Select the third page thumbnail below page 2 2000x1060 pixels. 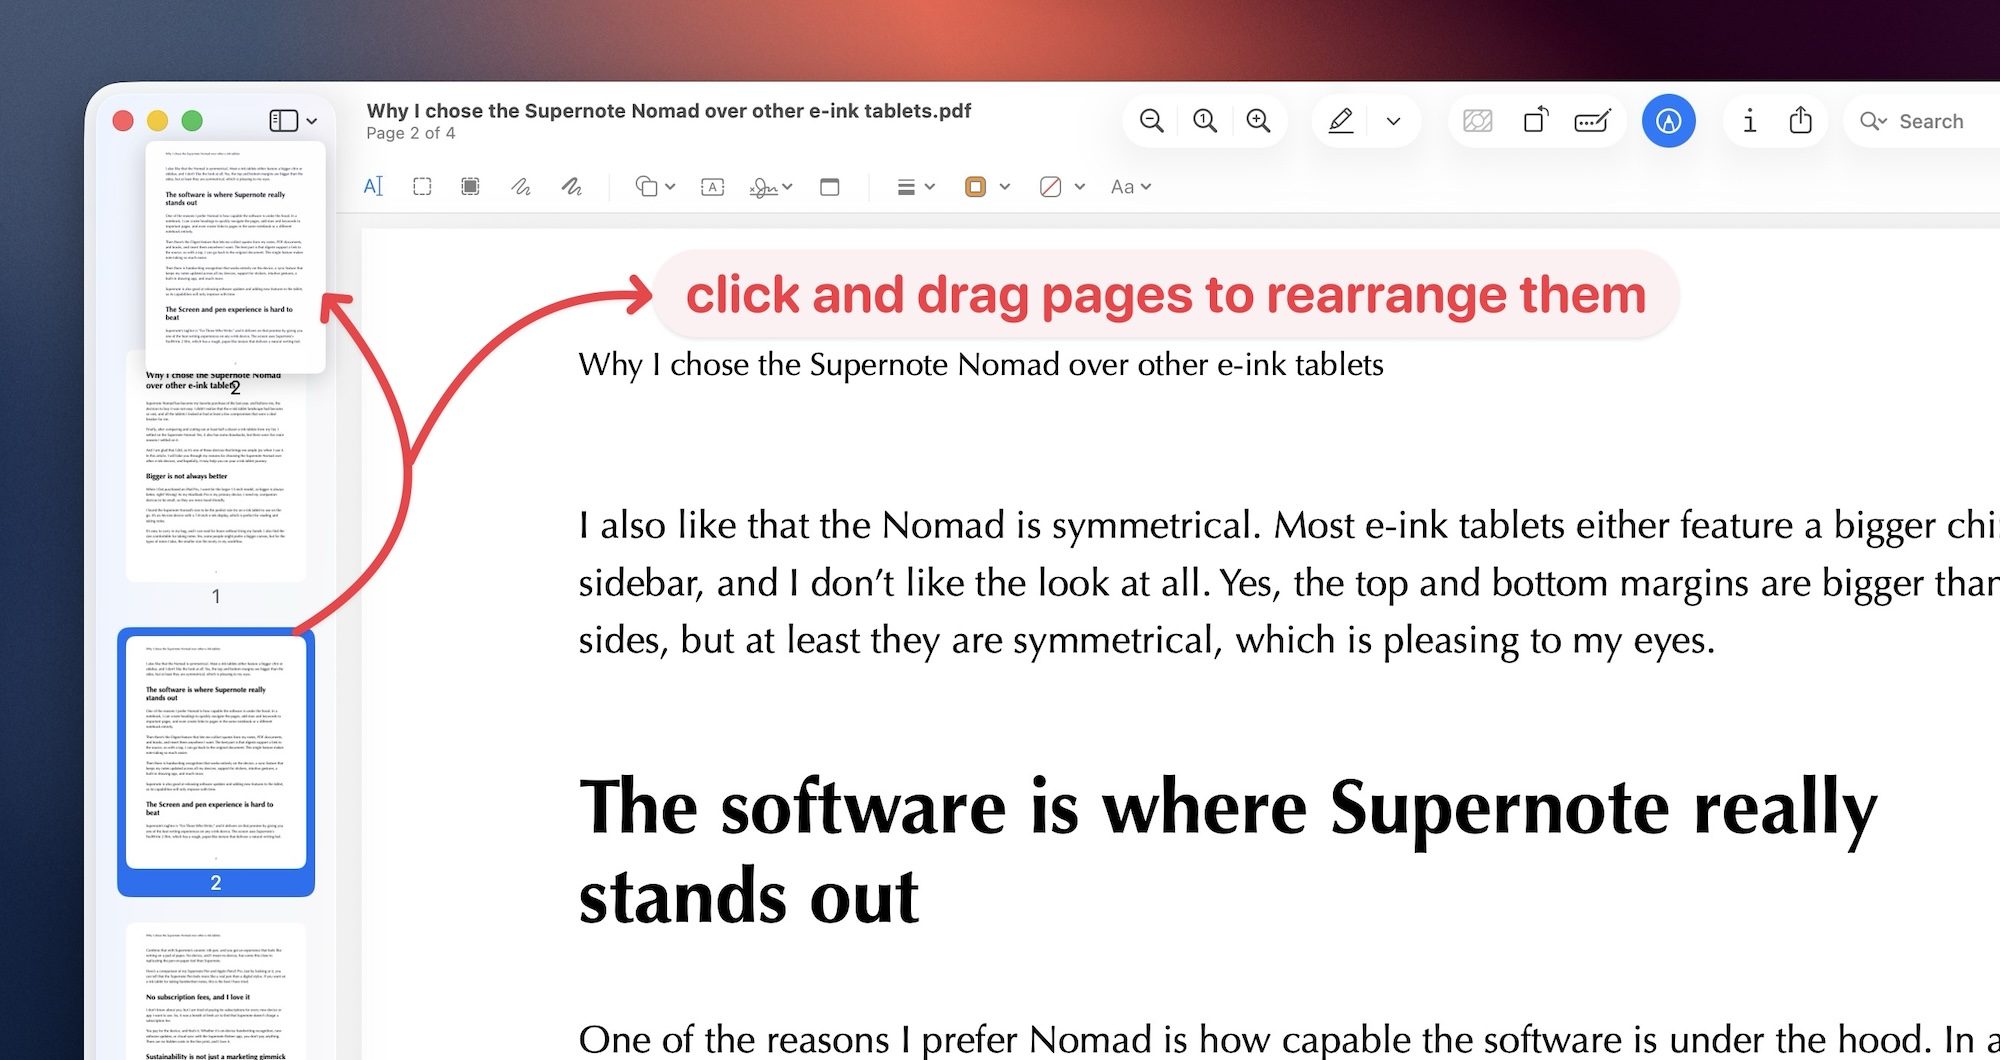(216, 992)
